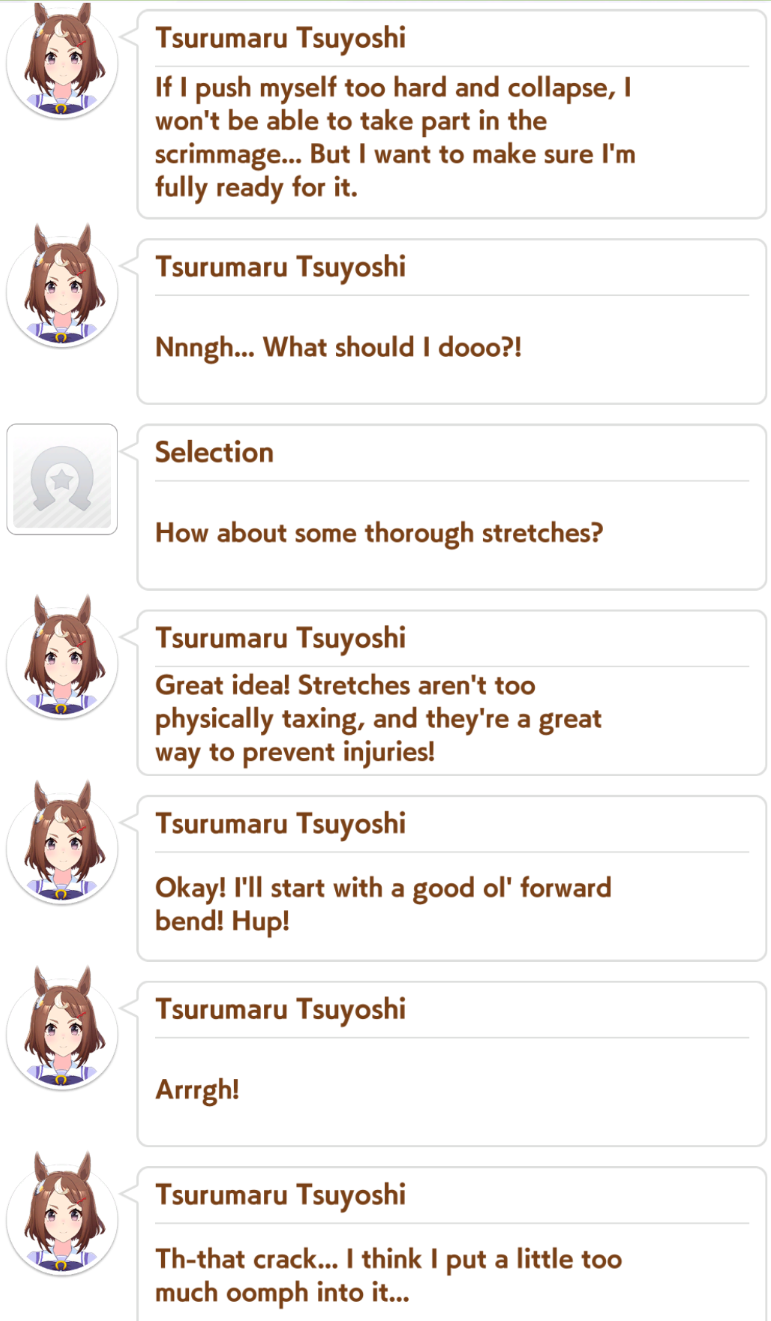771x1321 pixels.
Task: Tap the avatar beside the 'push myself too hard' message
Action: (62, 63)
